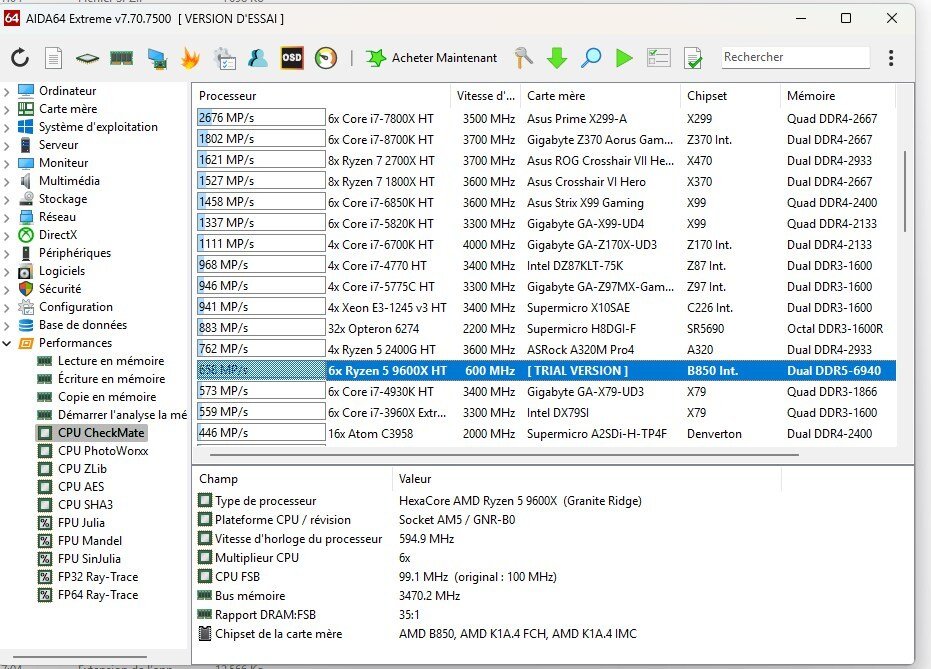Open the OSD panel icon
The image size is (931, 669).
(x=292, y=58)
